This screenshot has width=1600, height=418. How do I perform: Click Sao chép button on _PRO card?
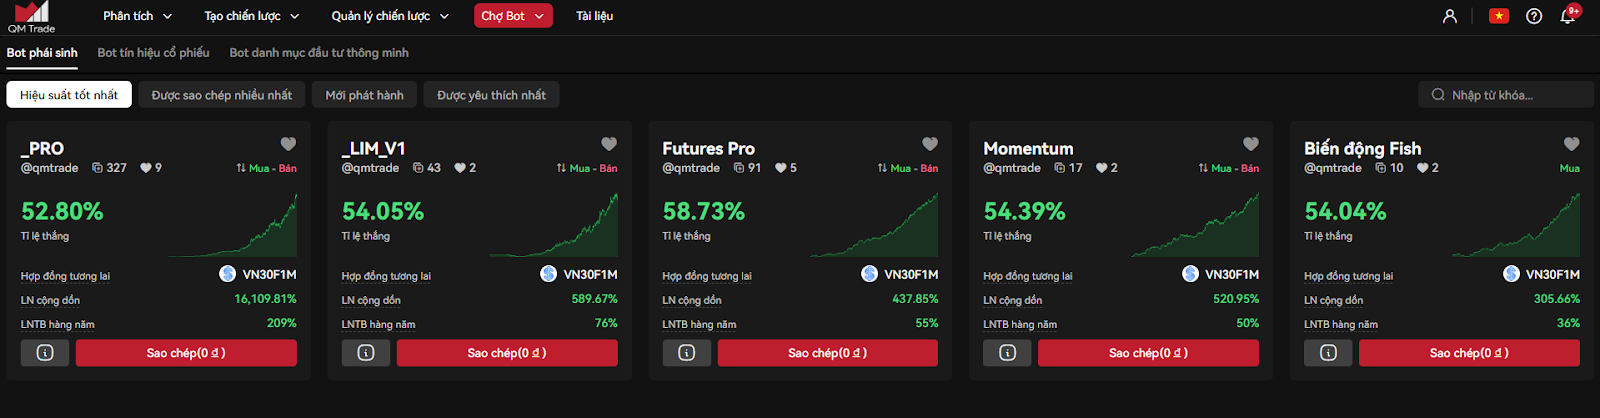click(186, 353)
